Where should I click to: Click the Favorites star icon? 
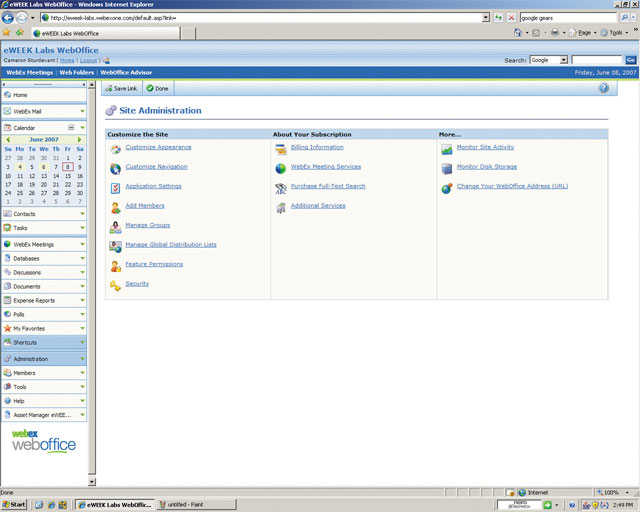click(7, 32)
